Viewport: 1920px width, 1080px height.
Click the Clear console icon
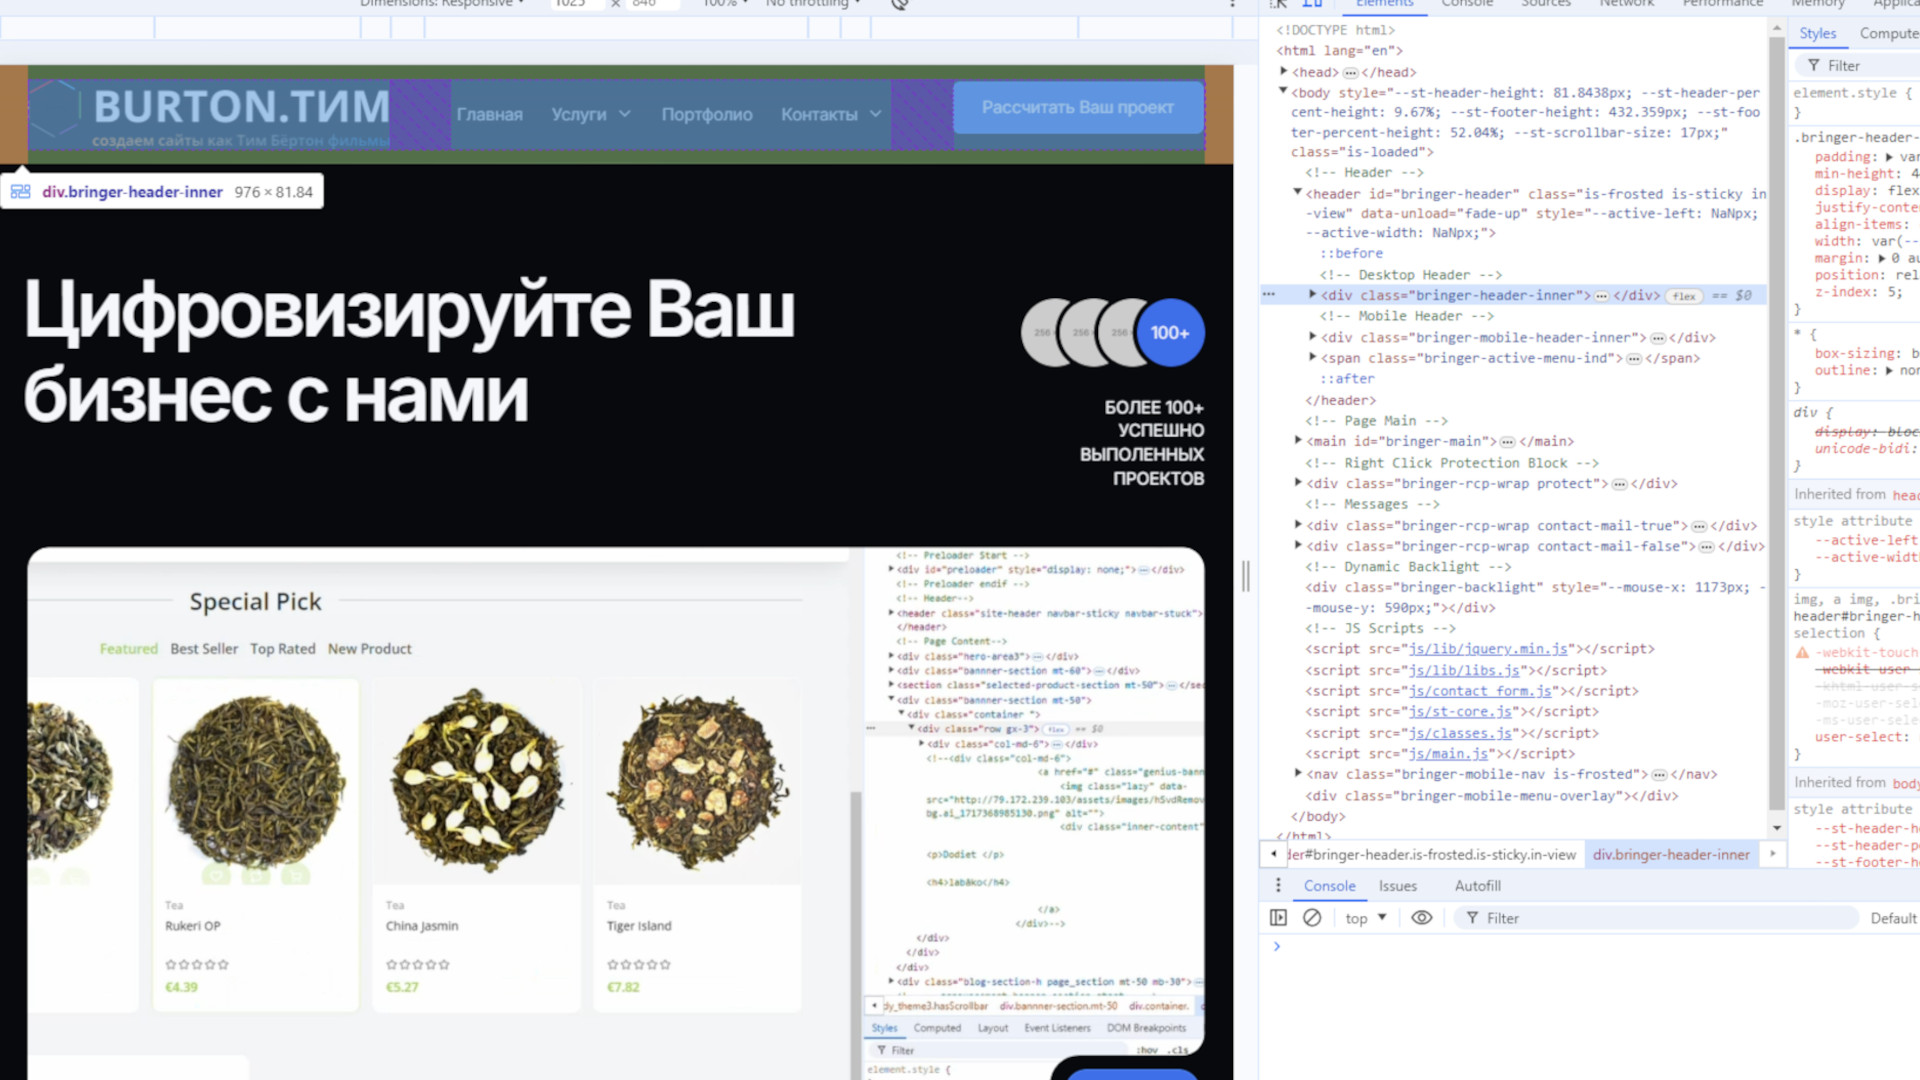1312,918
